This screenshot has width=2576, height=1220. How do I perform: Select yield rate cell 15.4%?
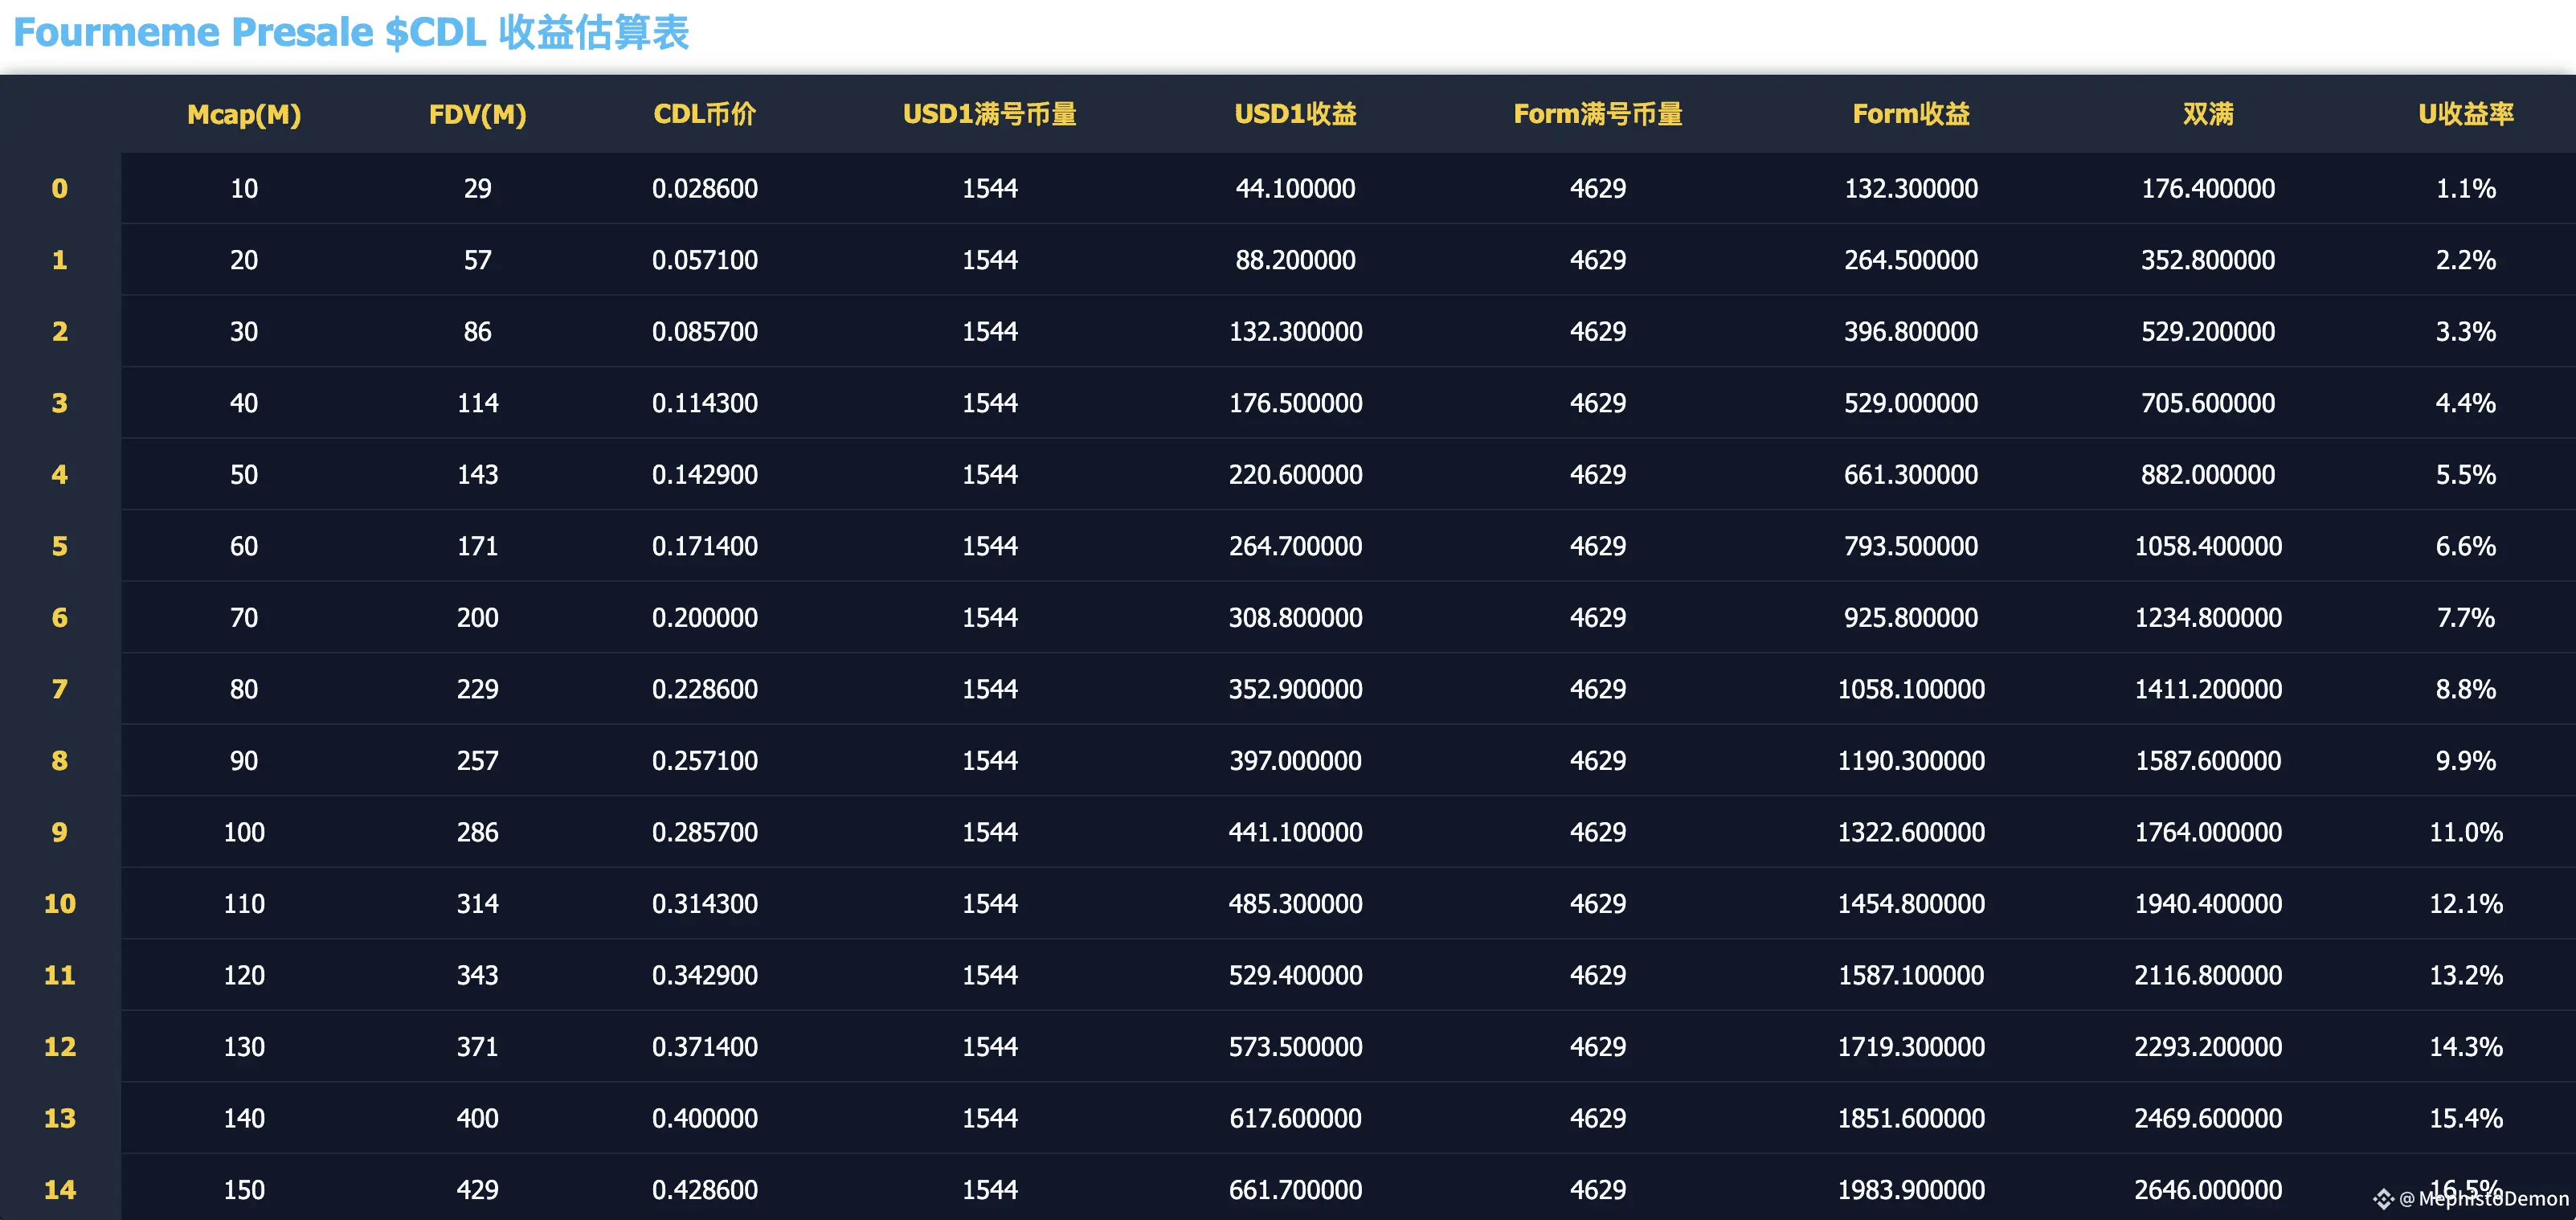[x=2466, y=1118]
